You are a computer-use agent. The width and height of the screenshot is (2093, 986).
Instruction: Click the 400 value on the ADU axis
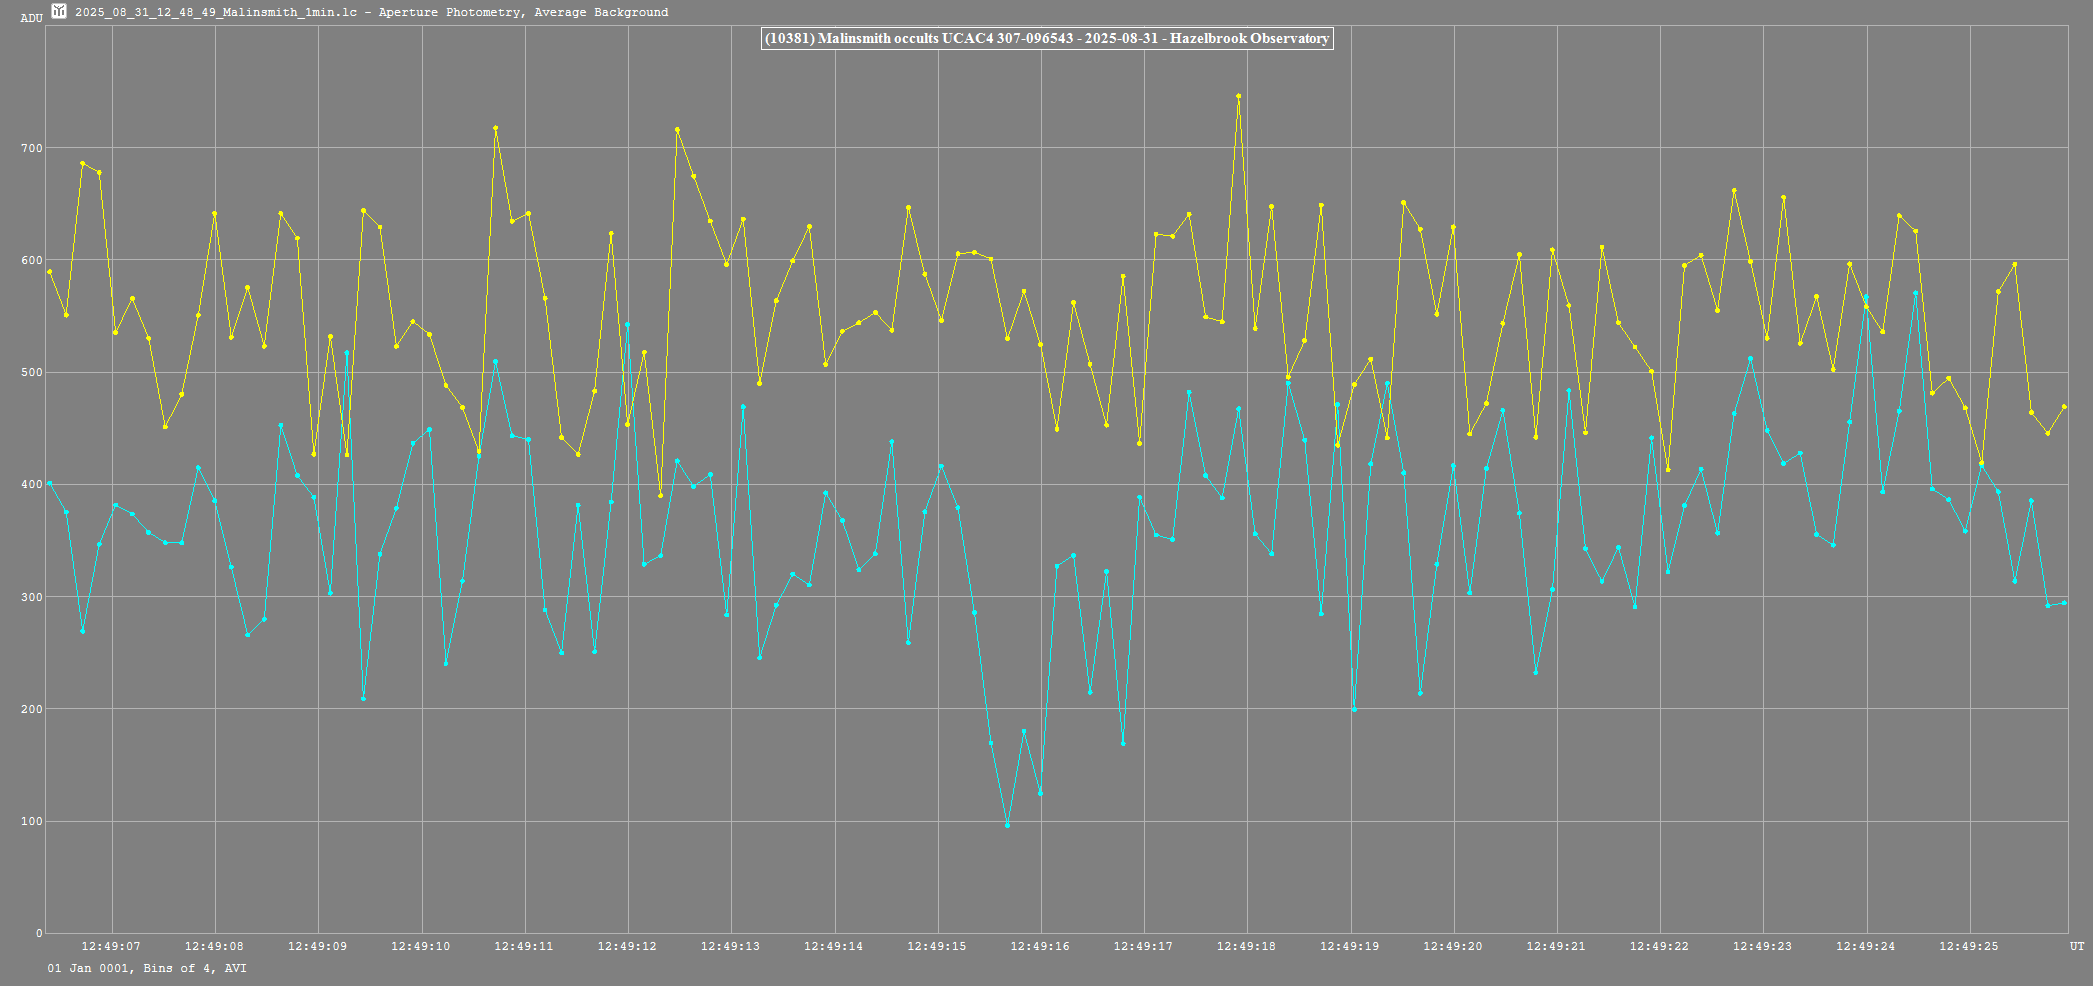pos(32,485)
